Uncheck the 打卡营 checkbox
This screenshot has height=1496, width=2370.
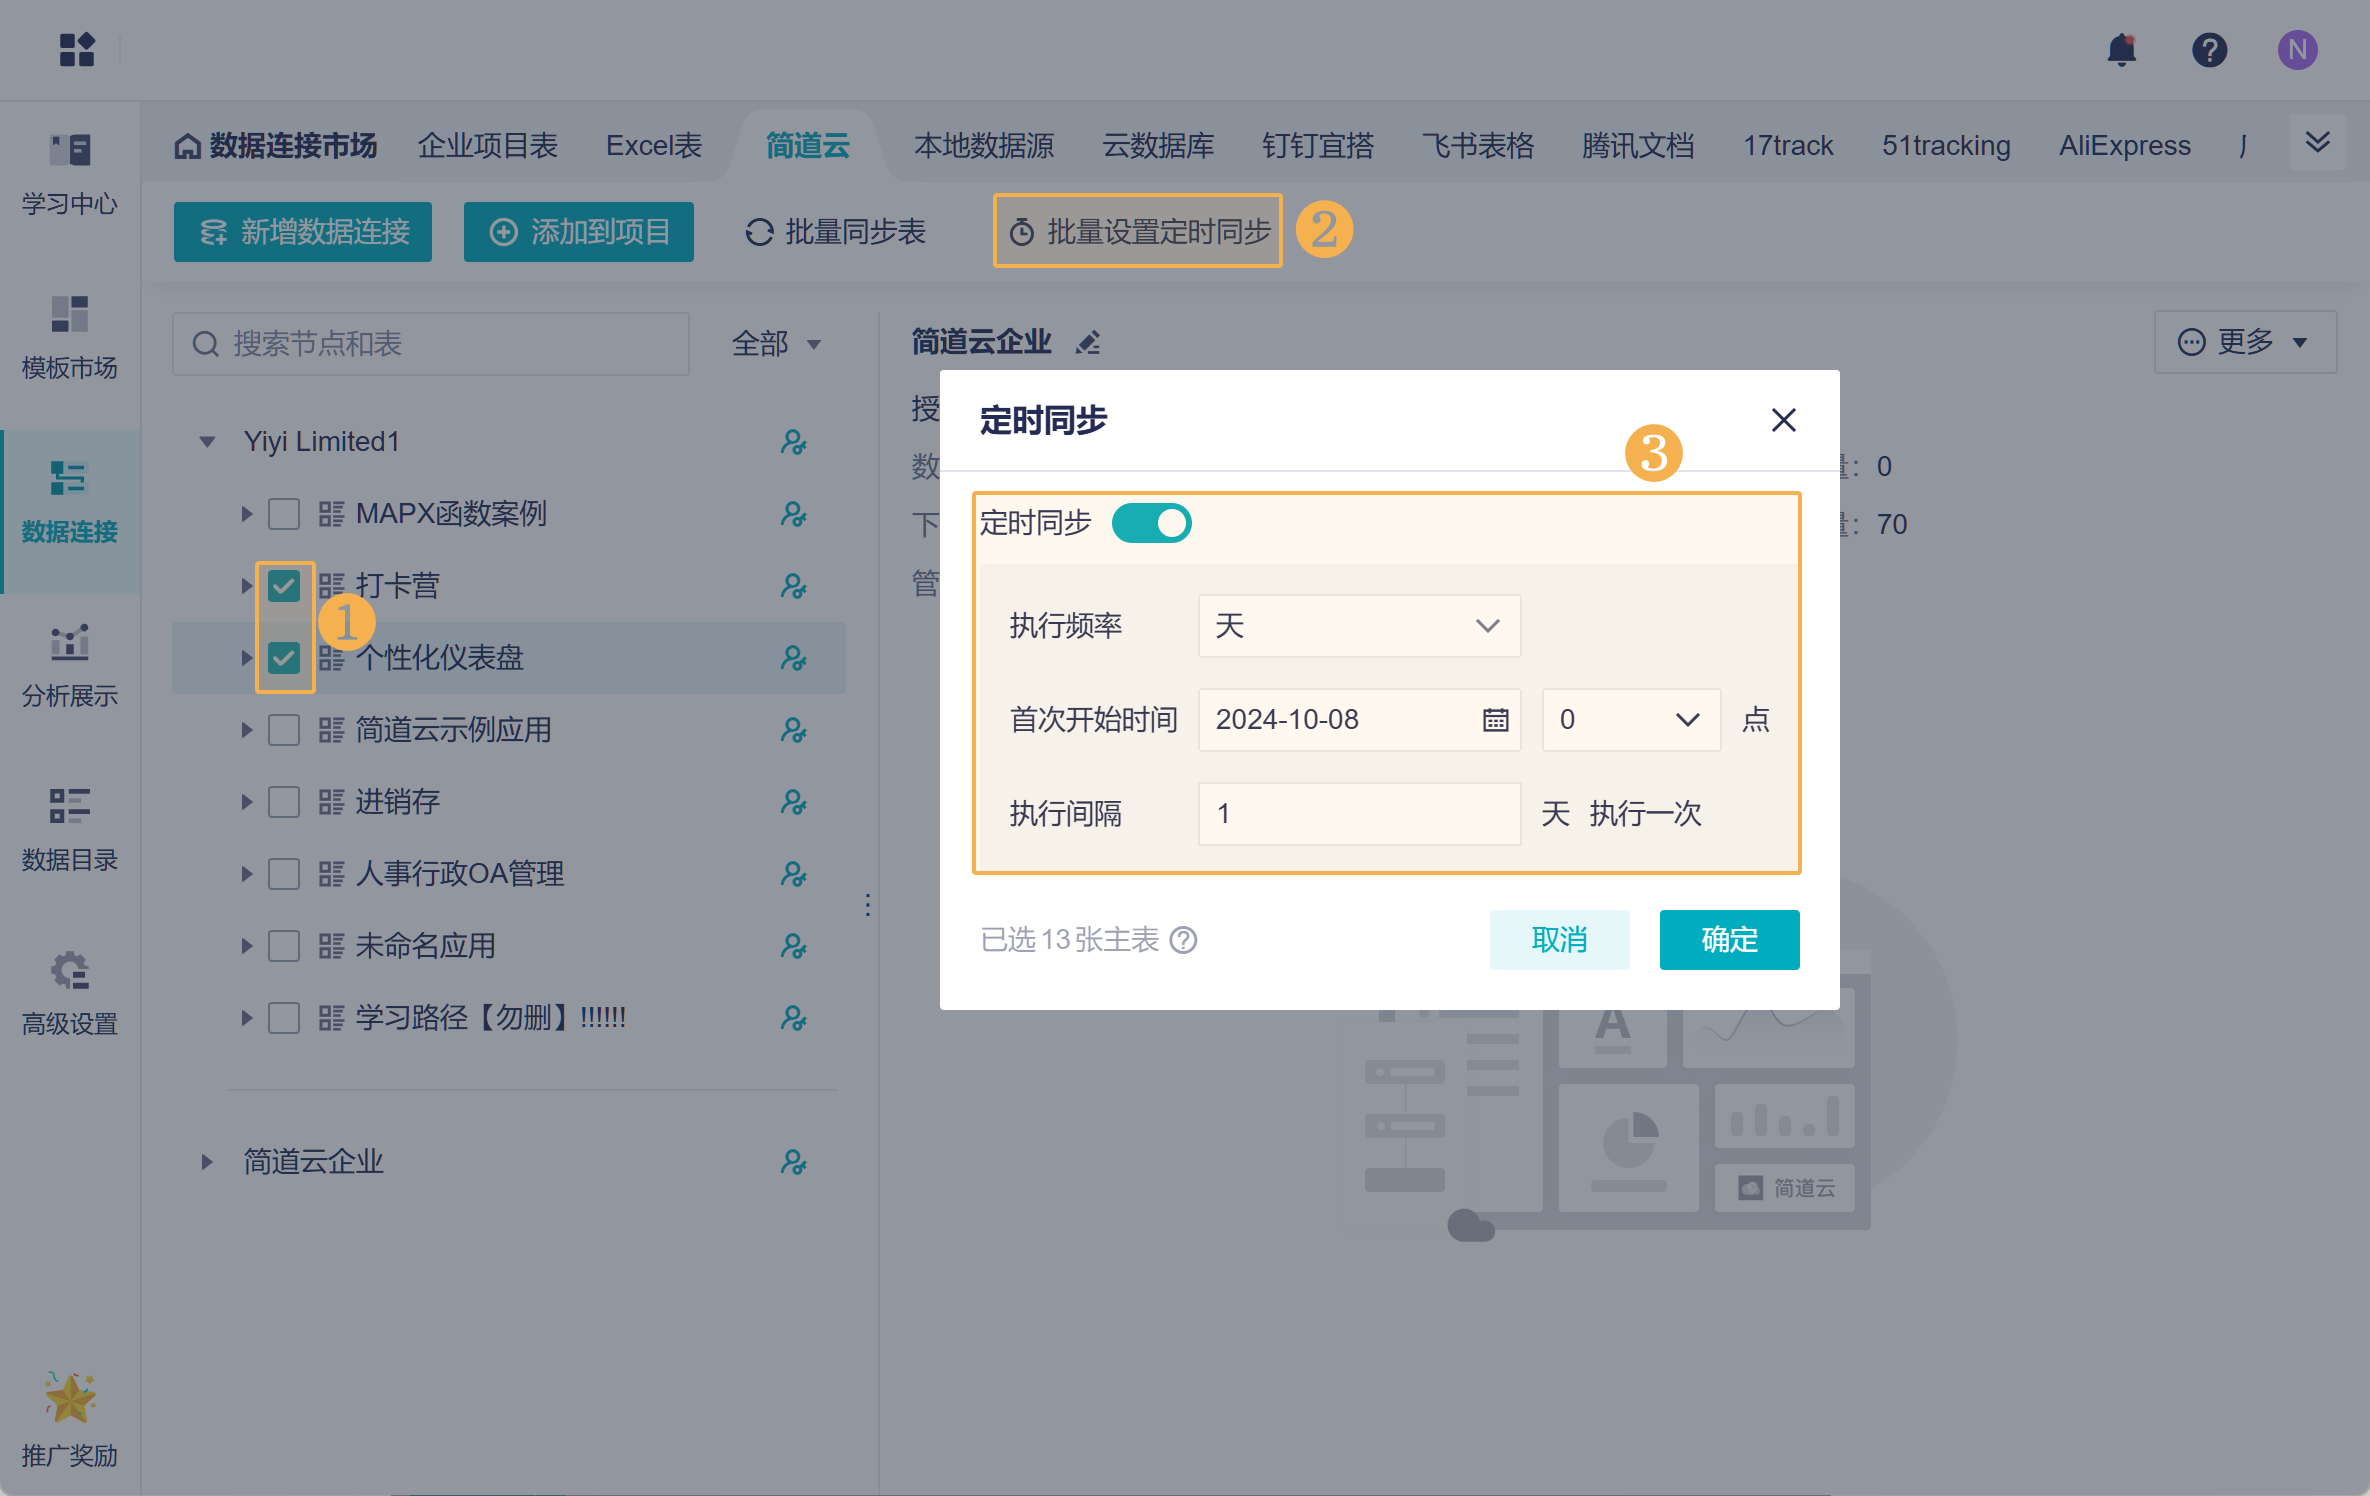pyautogui.click(x=284, y=586)
